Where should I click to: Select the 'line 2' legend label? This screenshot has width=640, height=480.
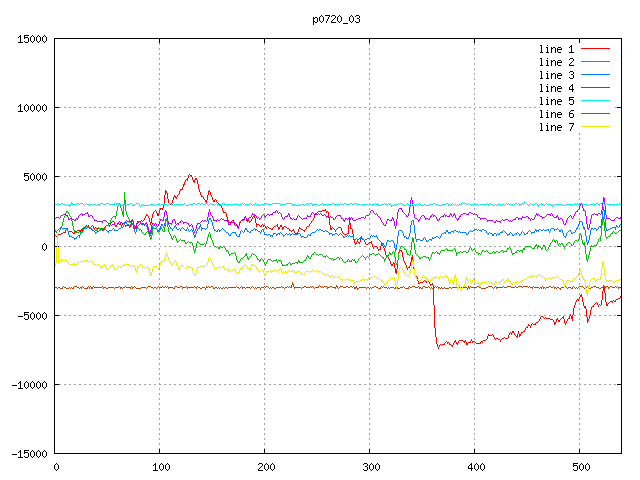click(x=556, y=62)
